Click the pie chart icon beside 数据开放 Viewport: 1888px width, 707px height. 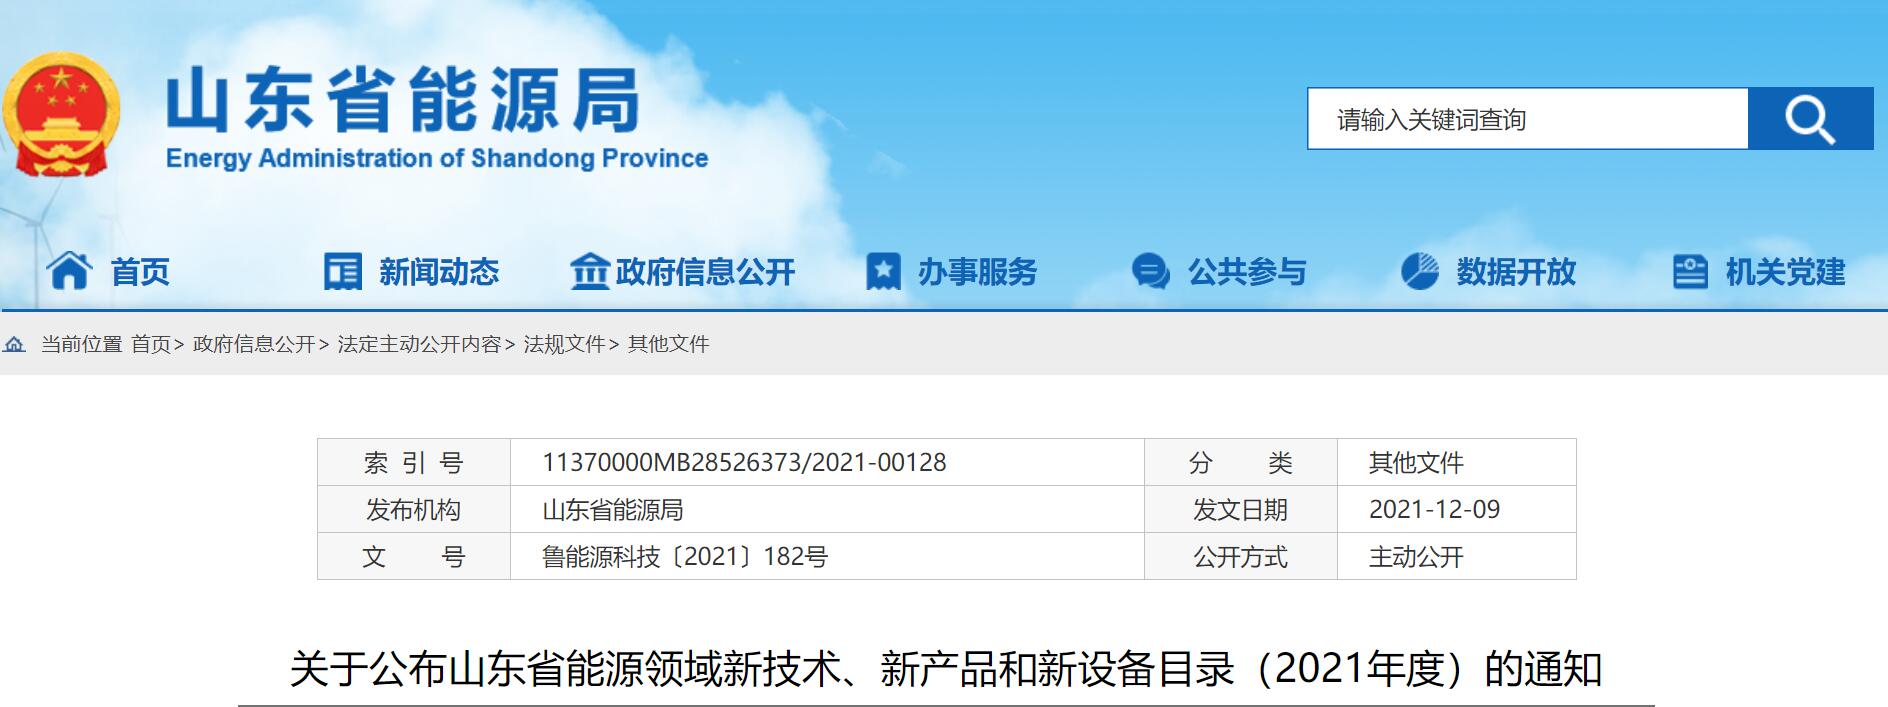tap(1419, 271)
